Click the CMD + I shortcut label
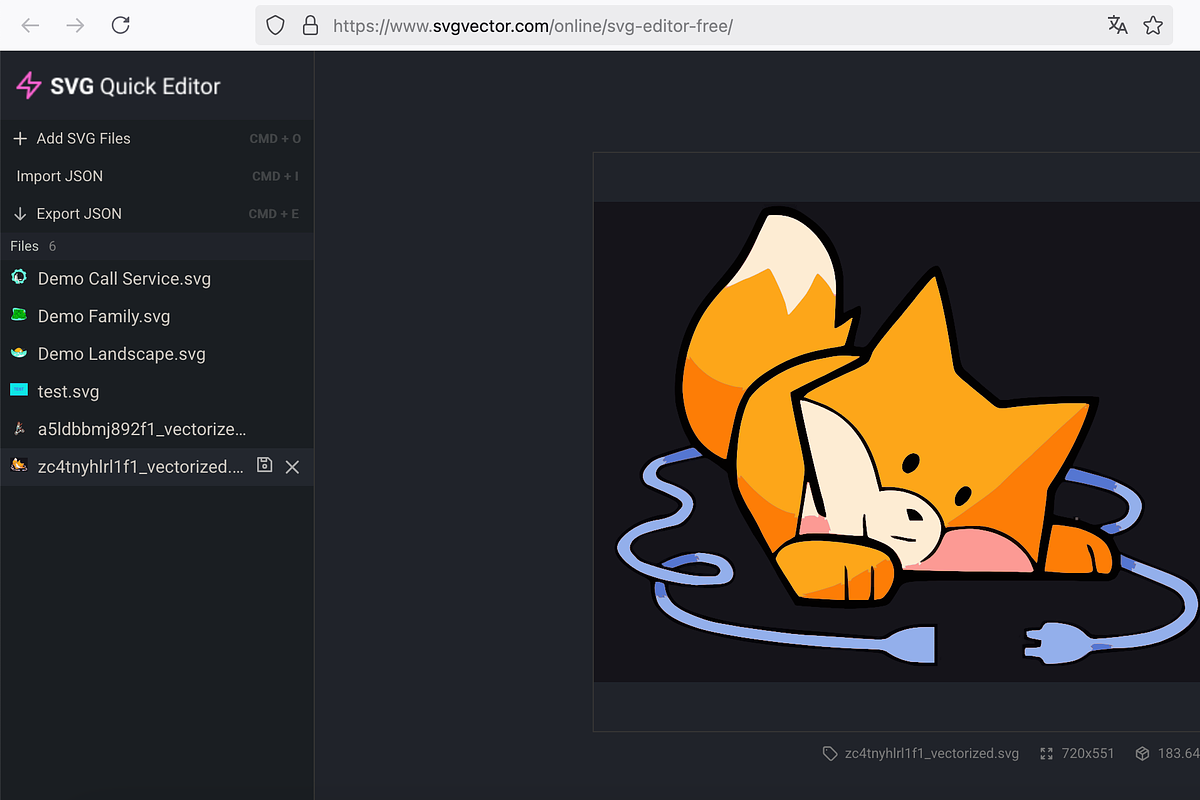1200x800 pixels. 275,176
